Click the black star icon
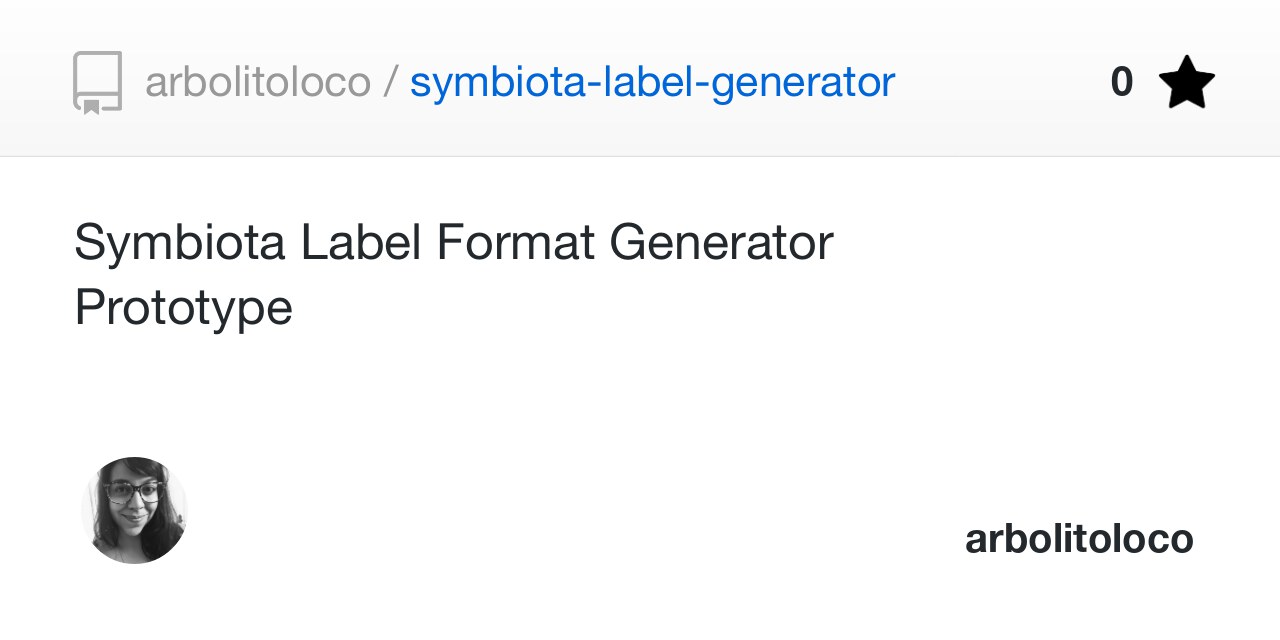Screen dimensions: 1280x640 click(1186, 83)
